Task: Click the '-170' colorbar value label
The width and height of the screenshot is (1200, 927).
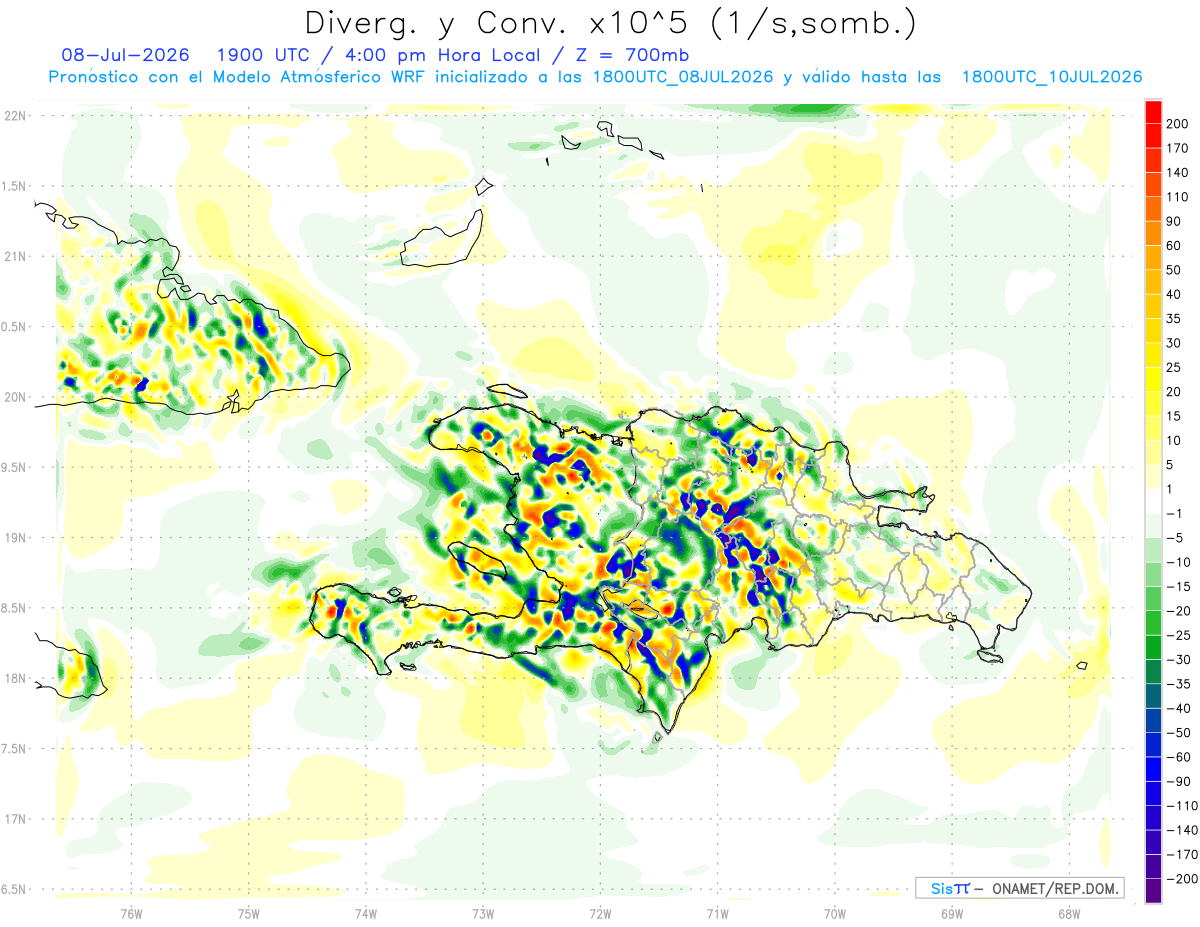Action: 1181,854
